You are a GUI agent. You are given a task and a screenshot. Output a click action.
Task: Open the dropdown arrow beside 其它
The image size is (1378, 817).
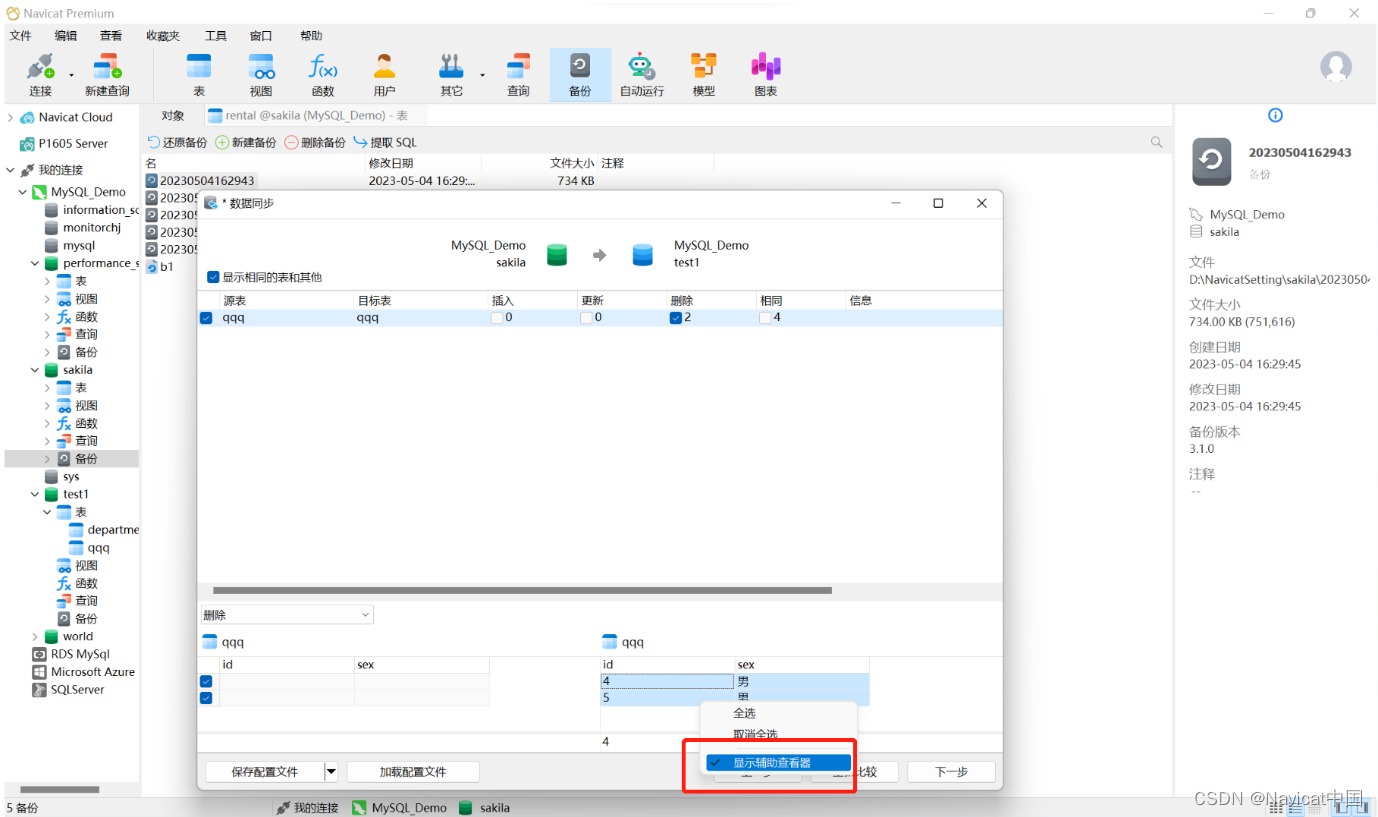point(482,75)
